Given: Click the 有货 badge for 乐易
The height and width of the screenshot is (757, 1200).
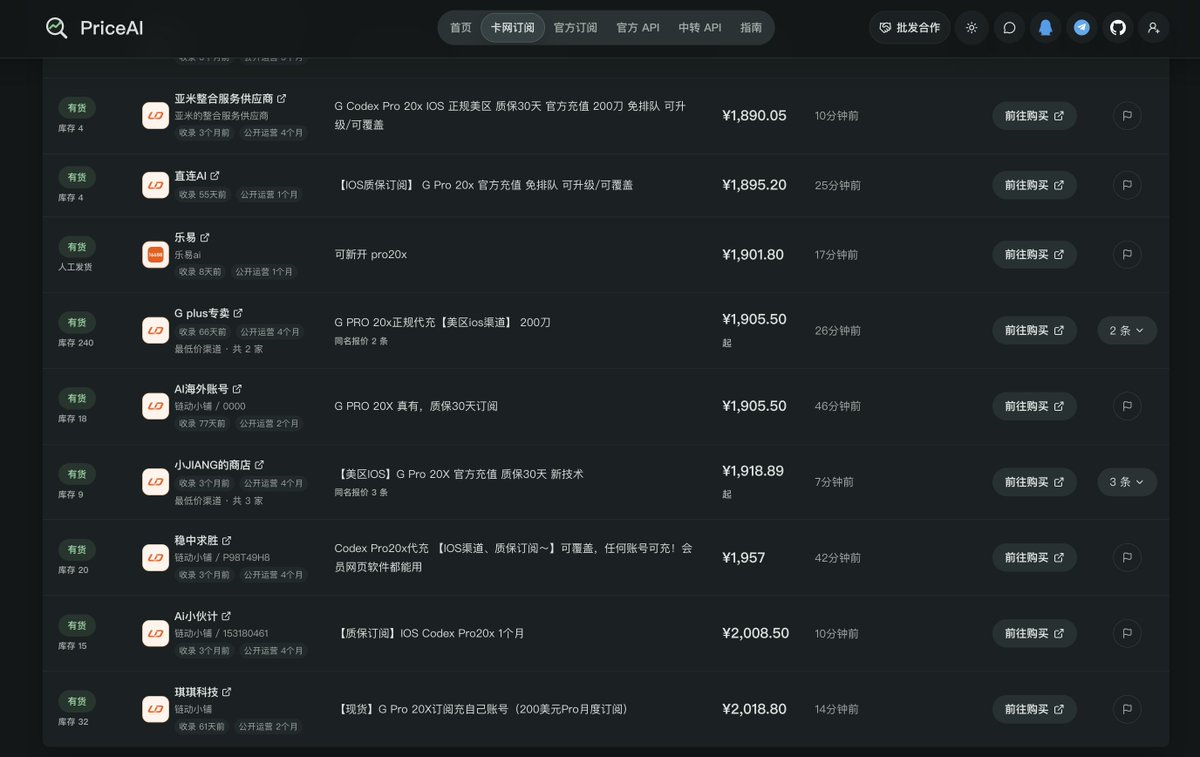Looking at the screenshot, I should point(77,246).
